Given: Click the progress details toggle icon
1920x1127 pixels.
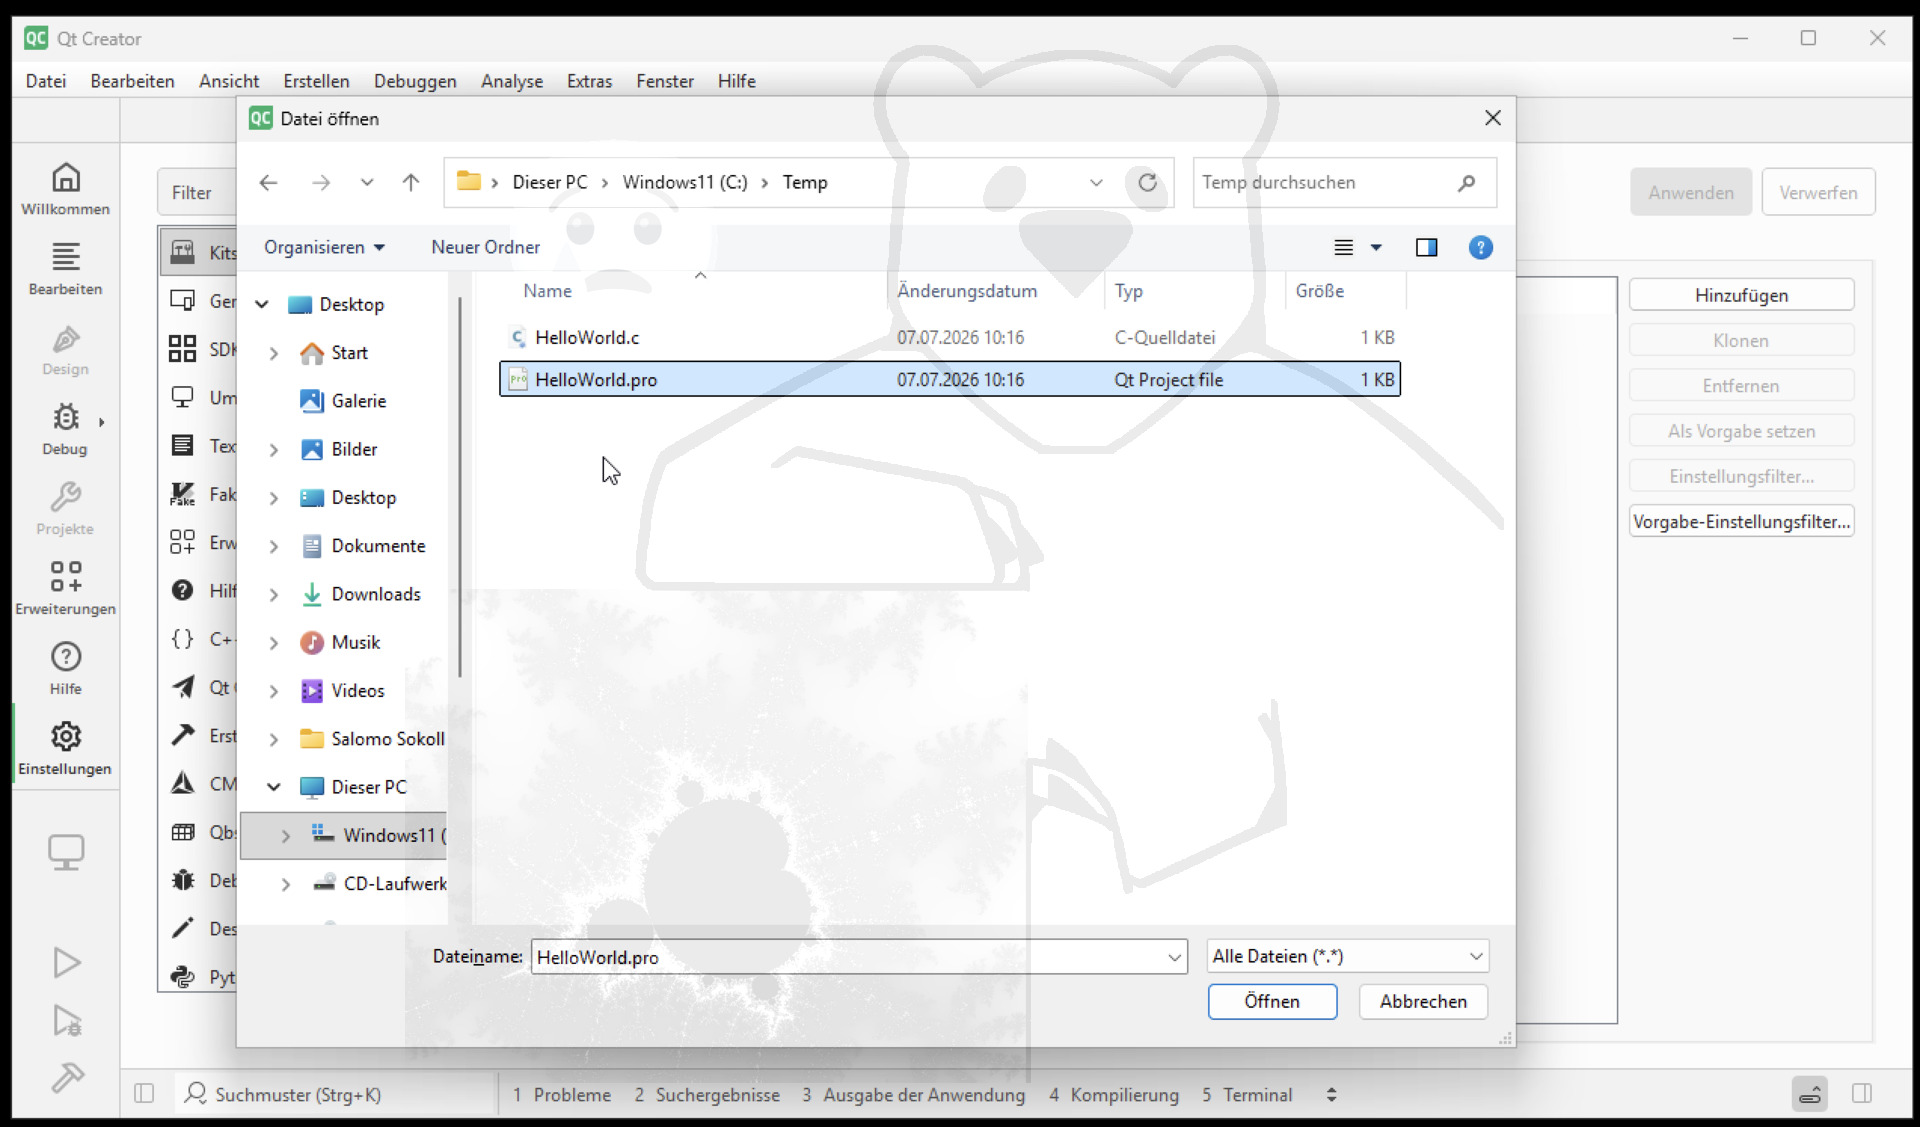Looking at the screenshot, I should point(1810,1094).
